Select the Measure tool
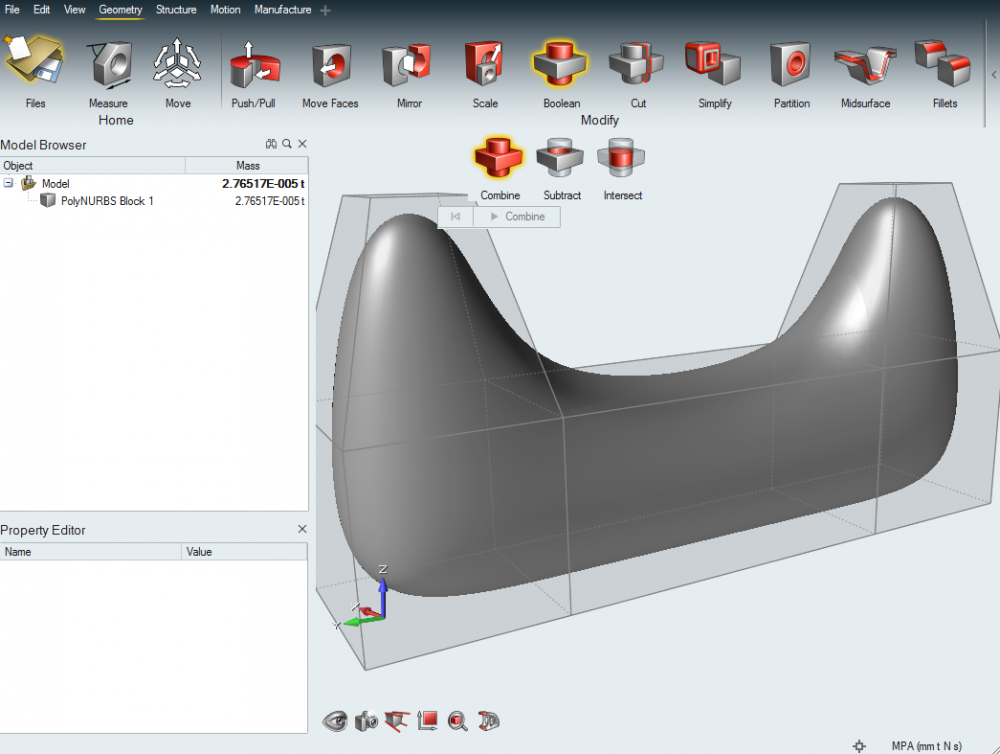Viewport: 1000px width, 754px height. click(x=109, y=64)
